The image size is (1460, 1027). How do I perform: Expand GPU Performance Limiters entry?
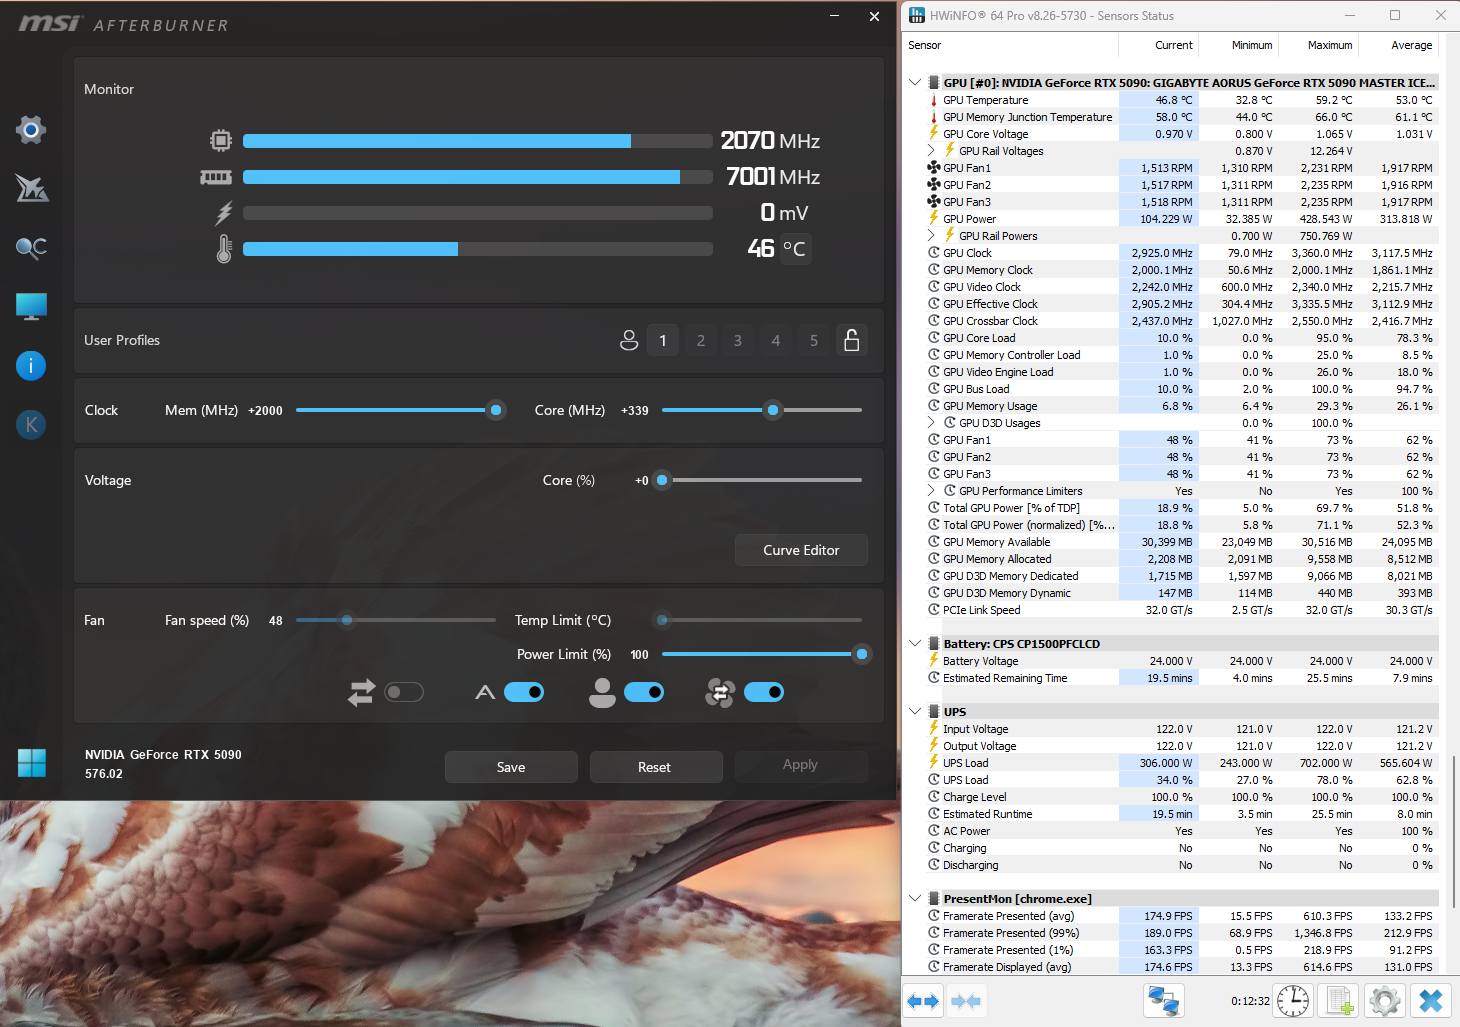(932, 491)
